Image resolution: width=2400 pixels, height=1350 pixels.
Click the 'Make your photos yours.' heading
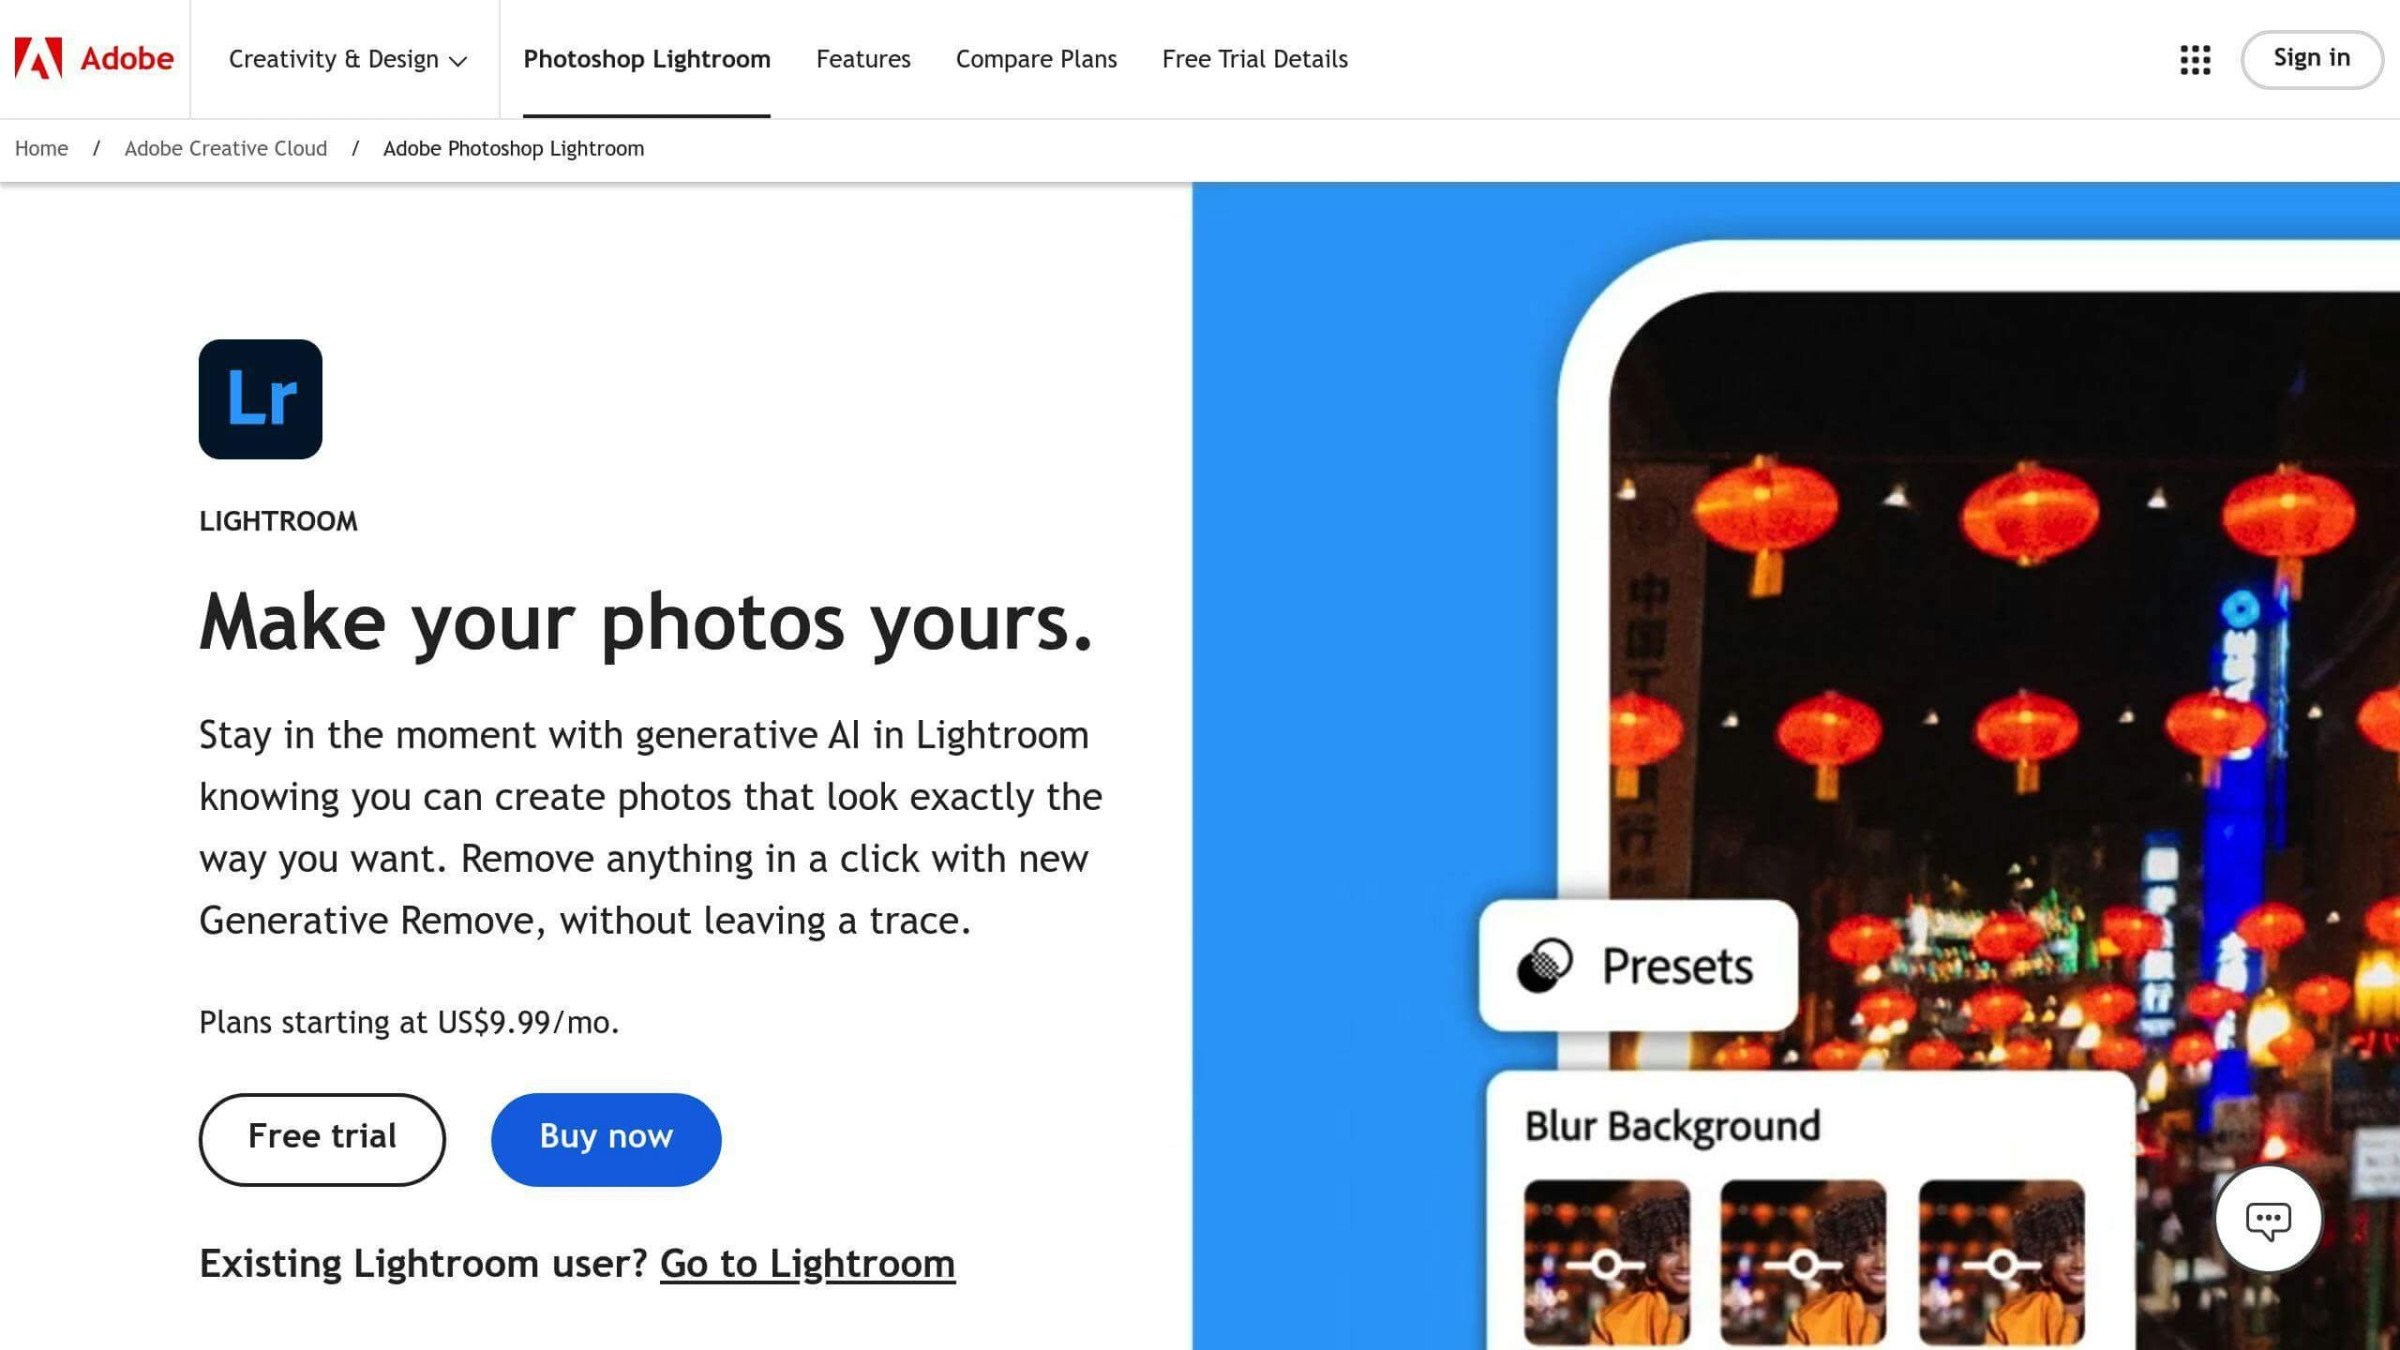(646, 623)
